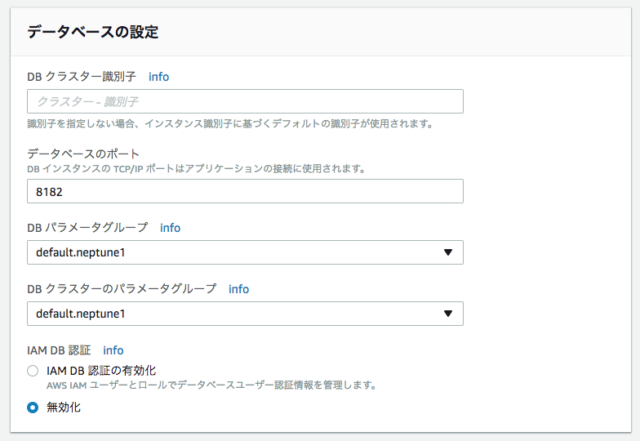Viewport: 640px width, 441px height.
Task: Click the 無効化 option label text
Action: point(63,408)
